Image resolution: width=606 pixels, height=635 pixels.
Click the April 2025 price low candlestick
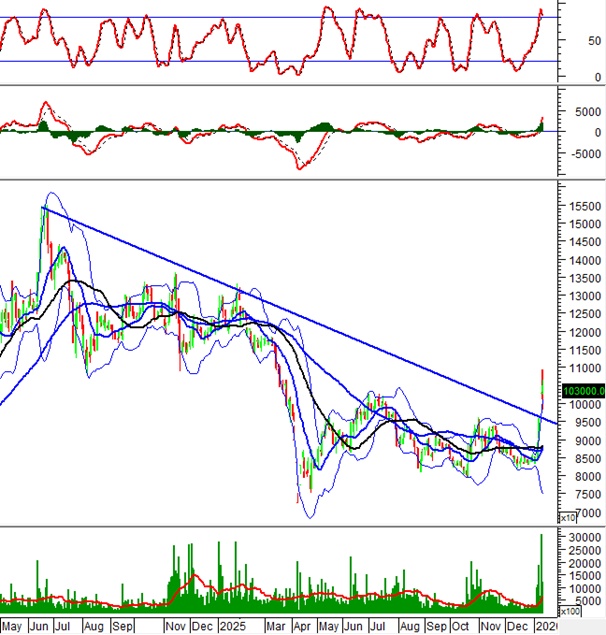[299, 497]
